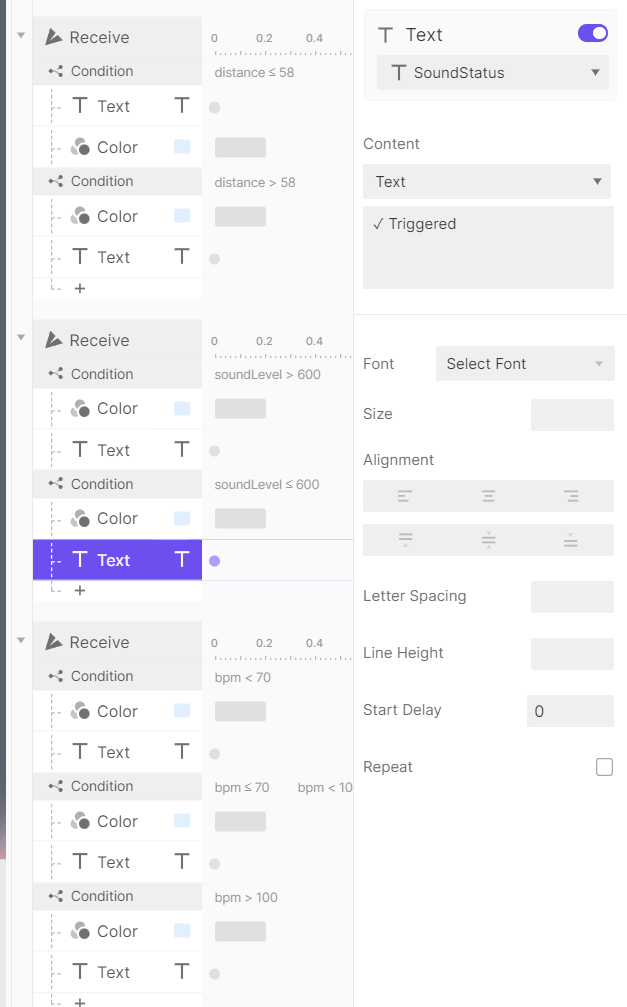The image size is (627, 1007).
Task: Click the align left icon
Action: [x=405, y=496]
